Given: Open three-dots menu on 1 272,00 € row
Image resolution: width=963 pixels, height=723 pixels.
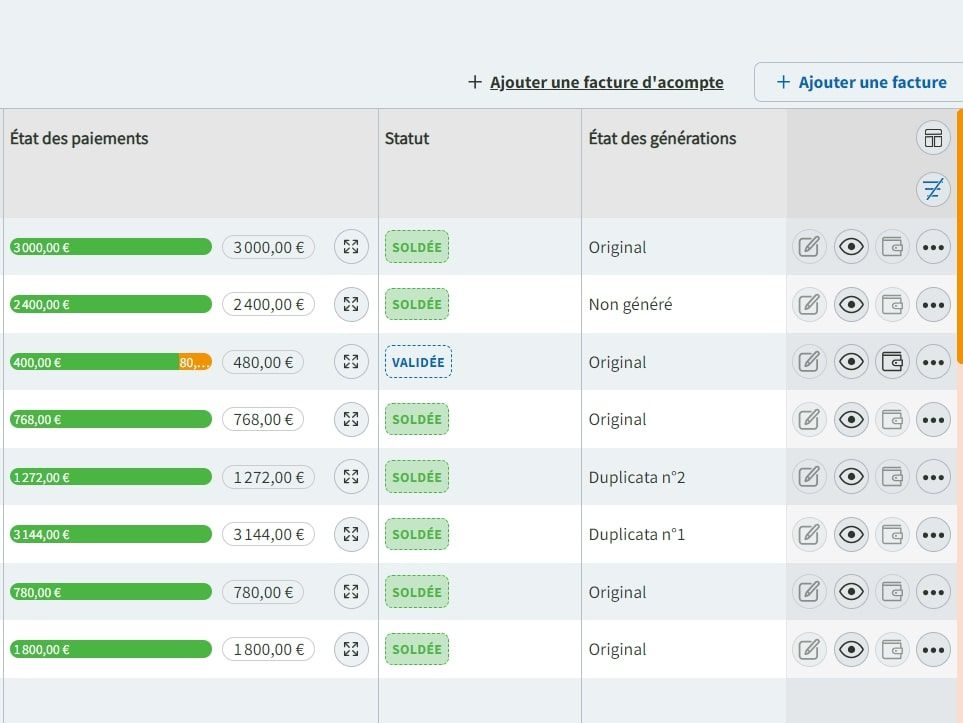Looking at the screenshot, I should tap(933, 477).
